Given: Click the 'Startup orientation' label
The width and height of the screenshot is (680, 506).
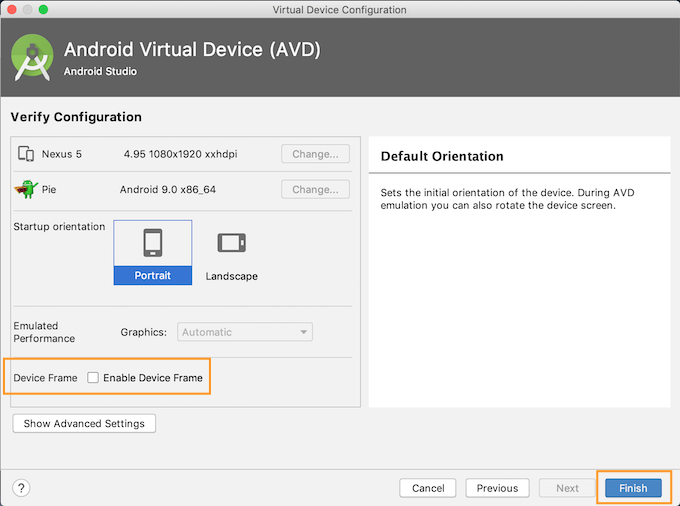Looking at the screenshot, I should [59, 227].
